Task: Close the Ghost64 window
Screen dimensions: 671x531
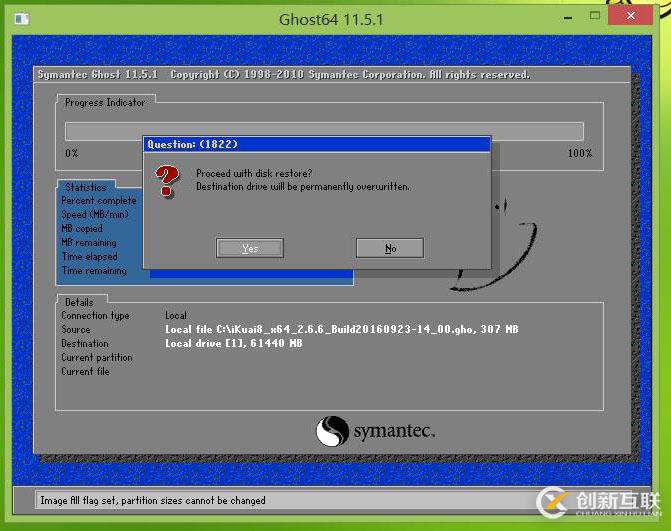Action: [x=630, y=16]
